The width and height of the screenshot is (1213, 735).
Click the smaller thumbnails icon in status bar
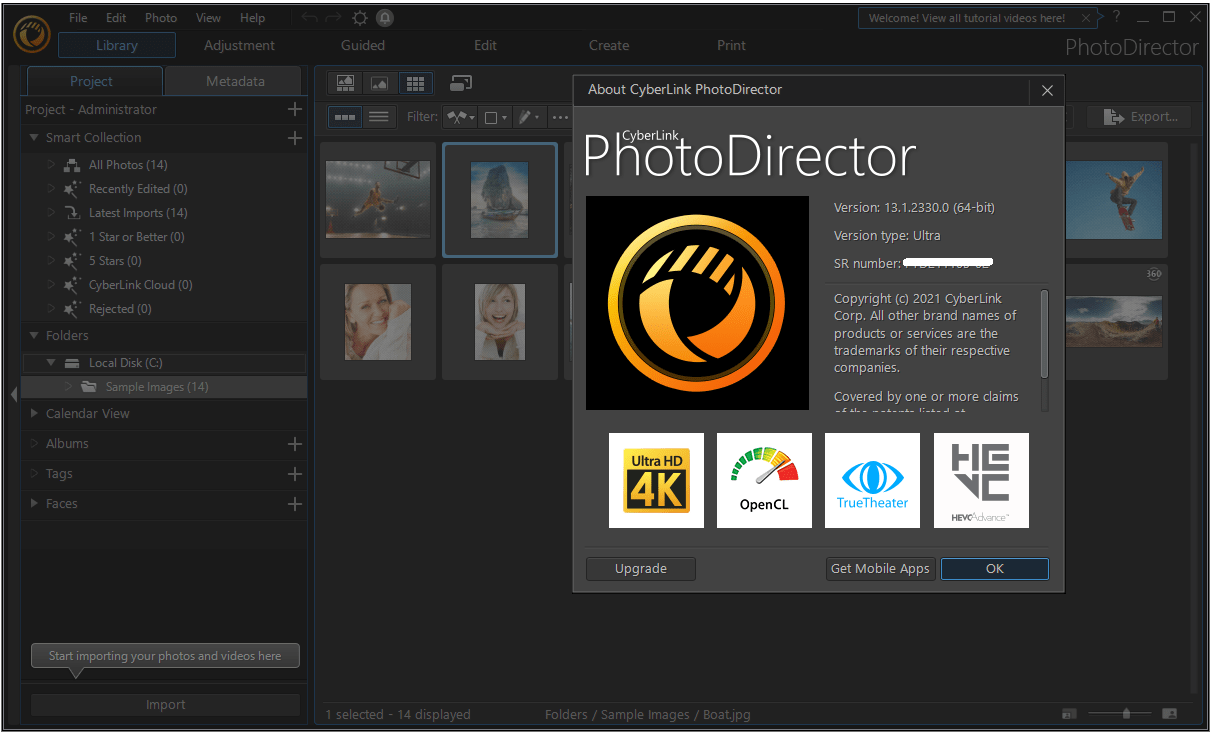(1069, 714)
